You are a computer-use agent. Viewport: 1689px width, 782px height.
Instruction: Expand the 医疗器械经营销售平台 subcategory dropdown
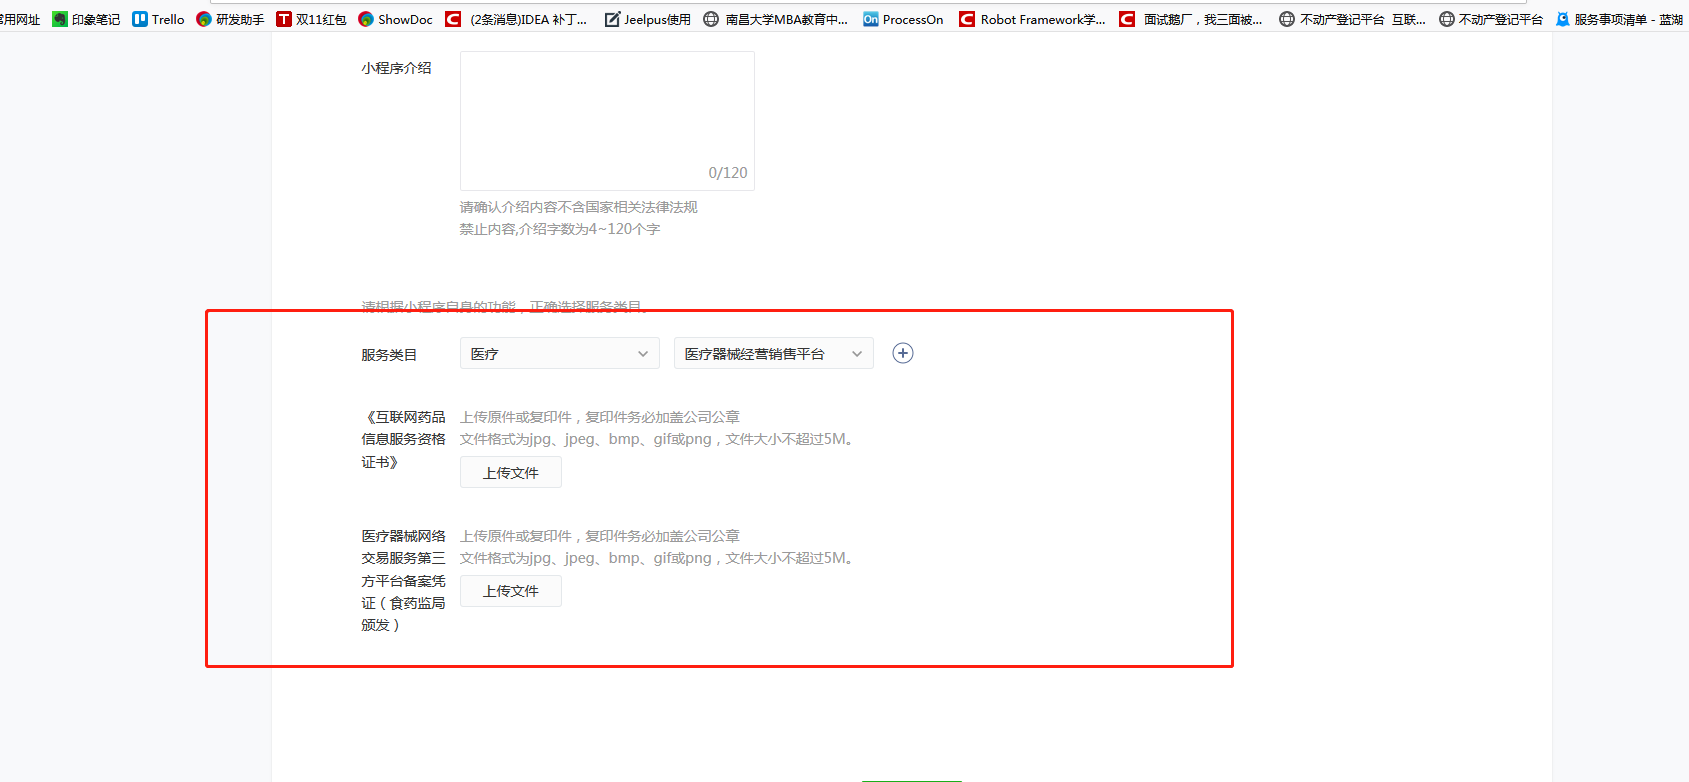[x=774, y=353]
